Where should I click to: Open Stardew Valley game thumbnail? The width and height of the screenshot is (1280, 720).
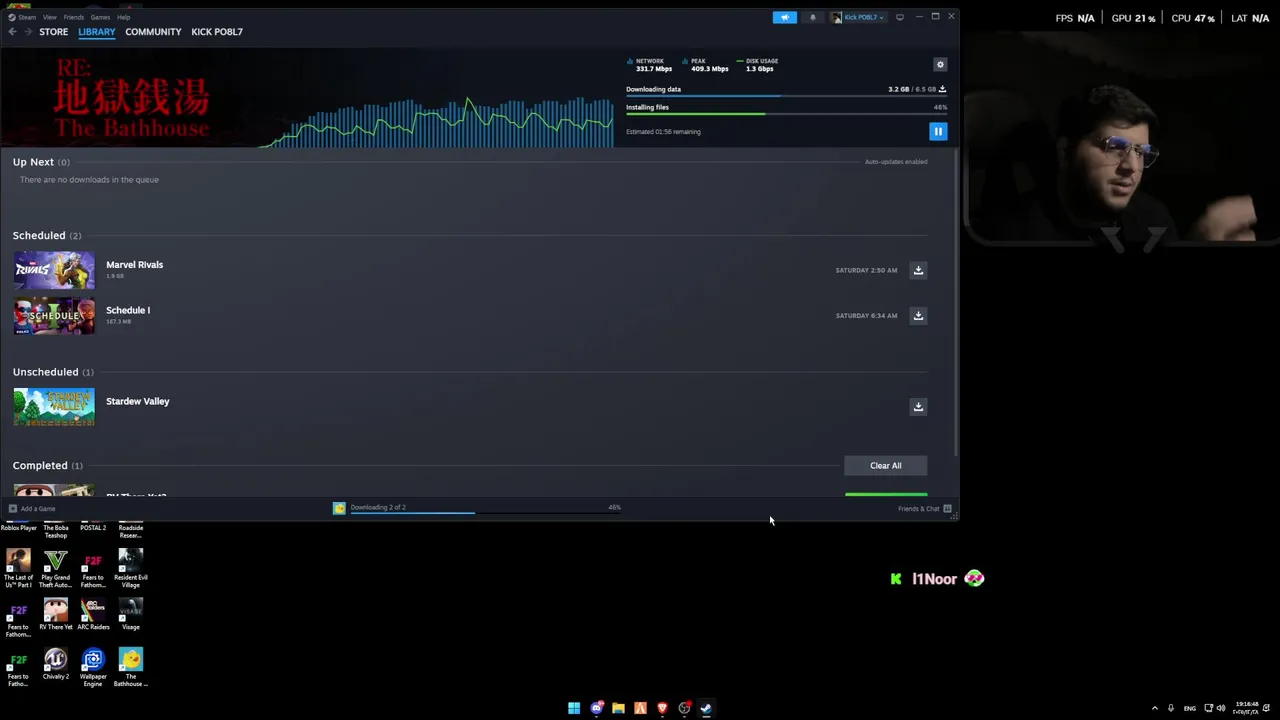click(54, 407)
